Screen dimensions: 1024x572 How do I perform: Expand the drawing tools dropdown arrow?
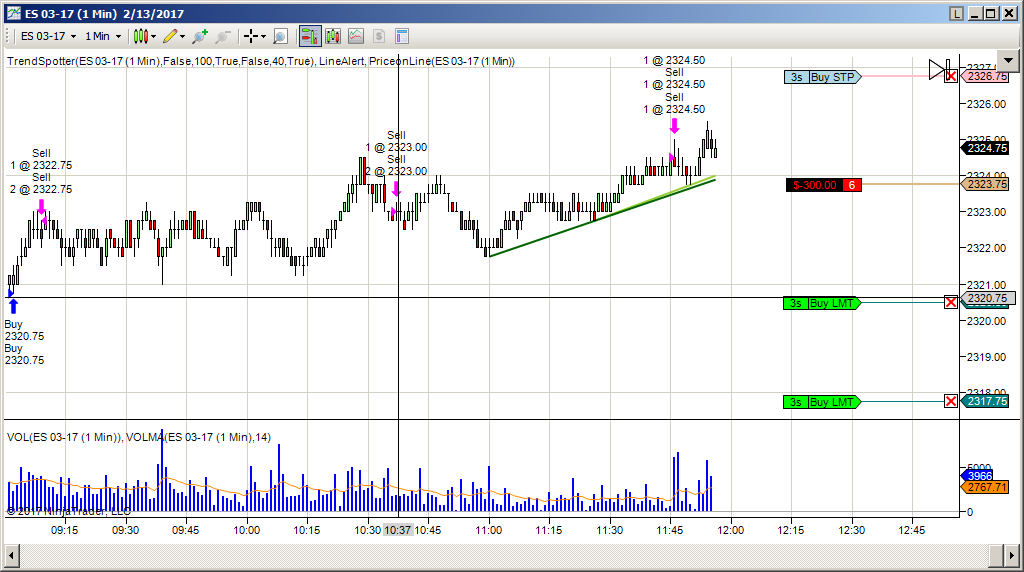tap(183, 37)
